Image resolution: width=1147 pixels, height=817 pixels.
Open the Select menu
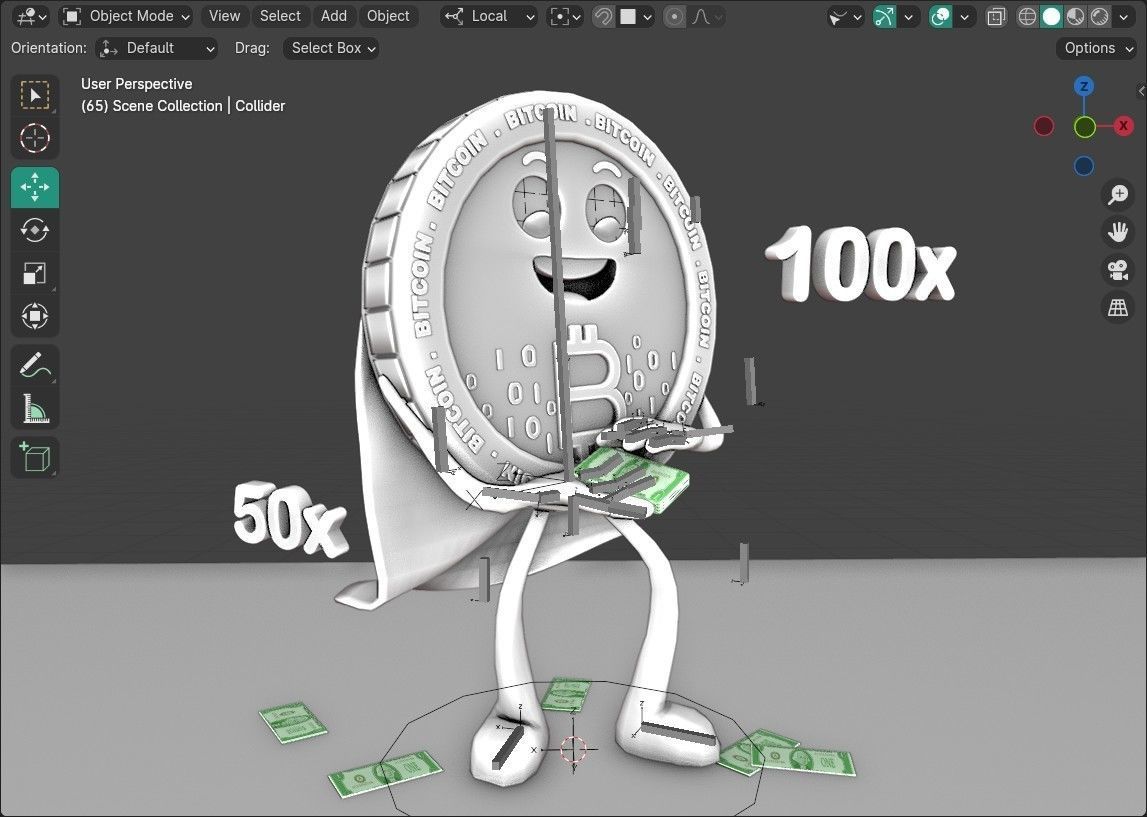[280, 16]
